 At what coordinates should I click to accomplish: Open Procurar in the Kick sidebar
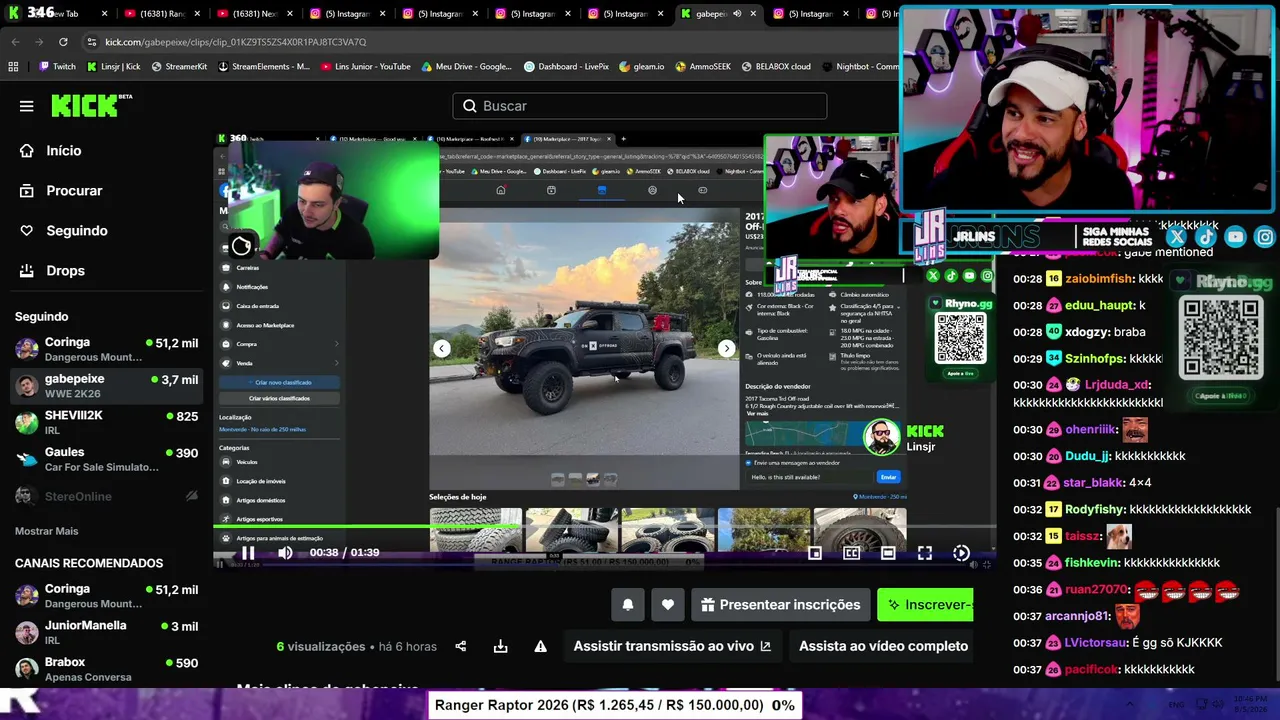[105, 191]
